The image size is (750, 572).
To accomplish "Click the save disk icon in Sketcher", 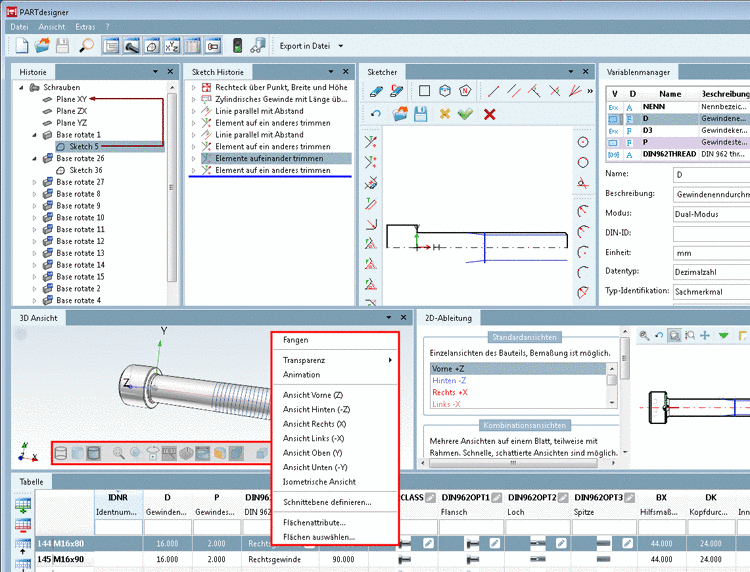I will (421, 114).
